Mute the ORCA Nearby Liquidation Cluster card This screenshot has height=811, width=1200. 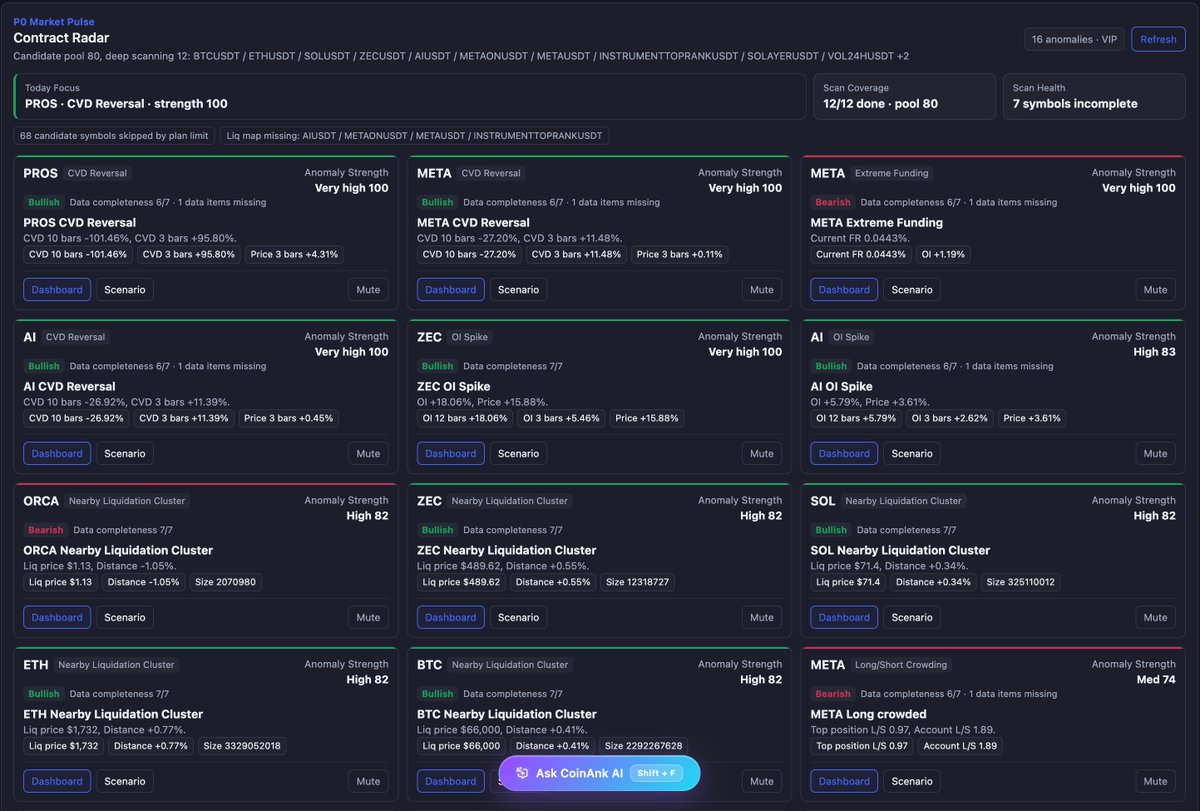click(x=368, y=617)
